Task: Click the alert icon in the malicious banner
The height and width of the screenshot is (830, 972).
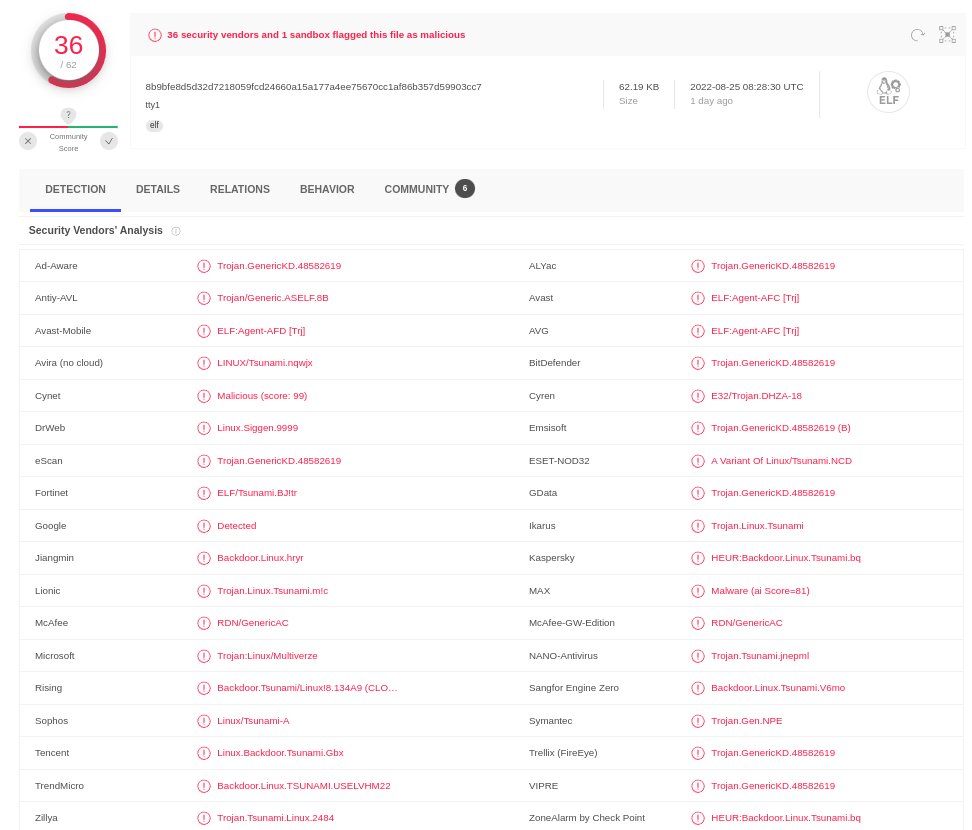Action: pyautogui.click(x=154, y=35)
